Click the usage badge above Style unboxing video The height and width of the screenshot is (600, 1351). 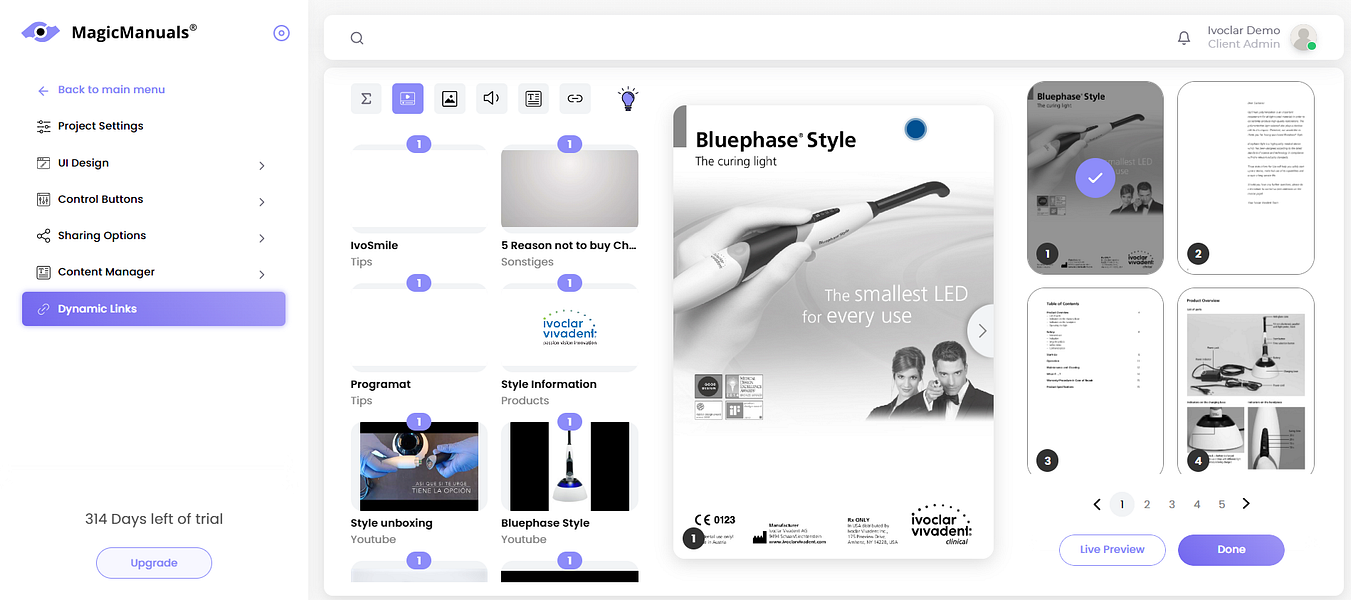(419, 422)
